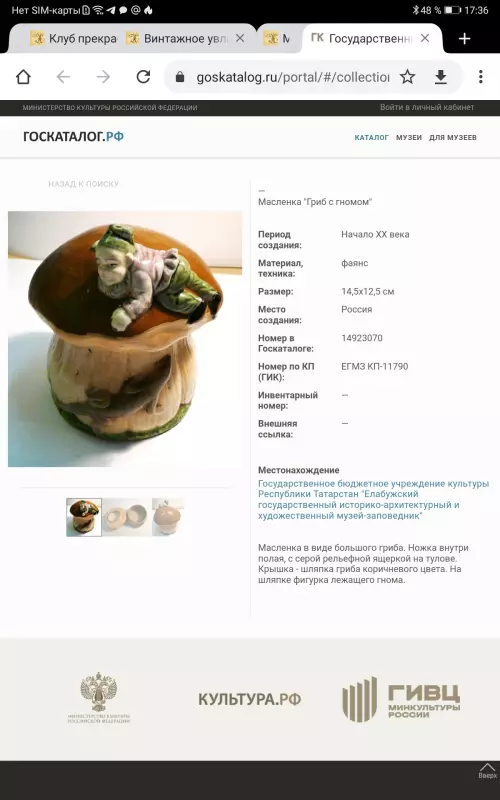Click the Вверх scroll-to-top arrow
Viewport: 500px width, 800px height.
coord(487,771)
